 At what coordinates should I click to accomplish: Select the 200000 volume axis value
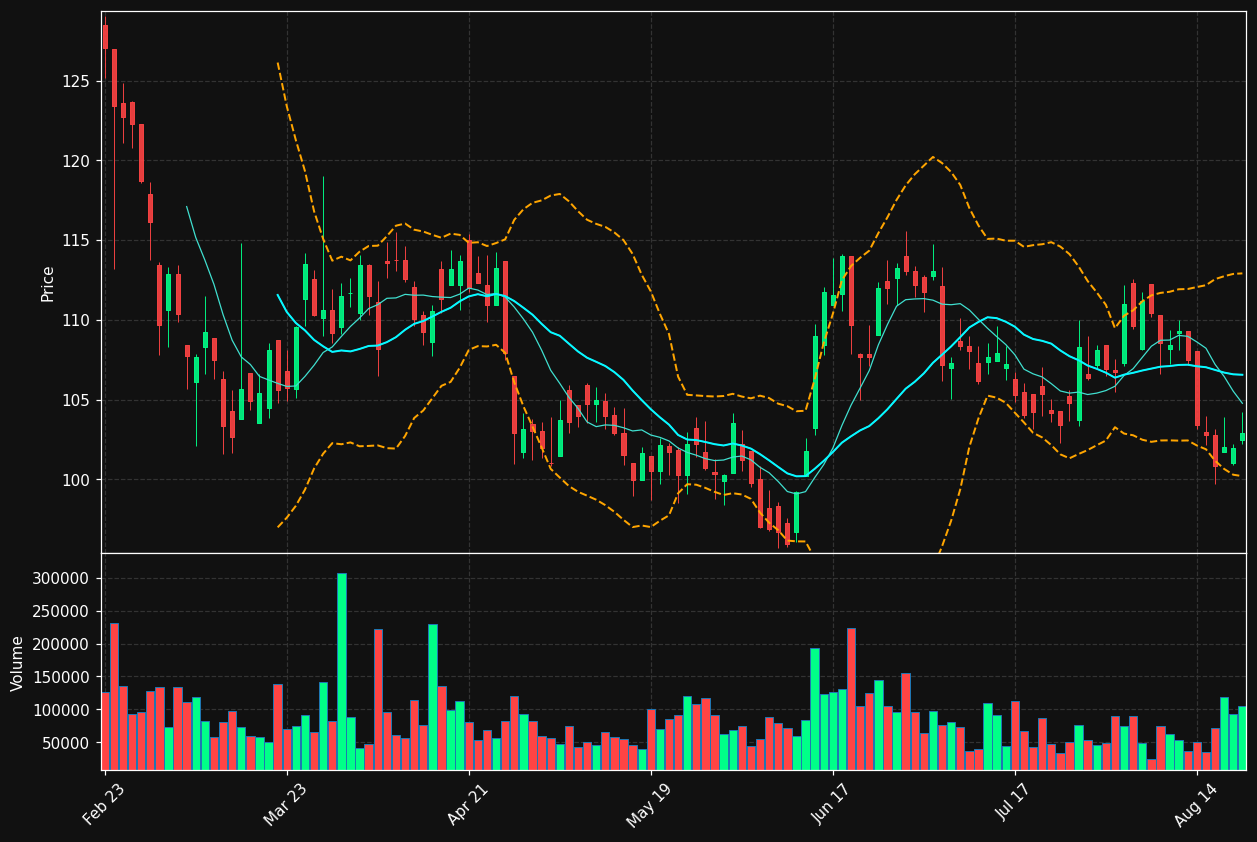coord(62,644)
